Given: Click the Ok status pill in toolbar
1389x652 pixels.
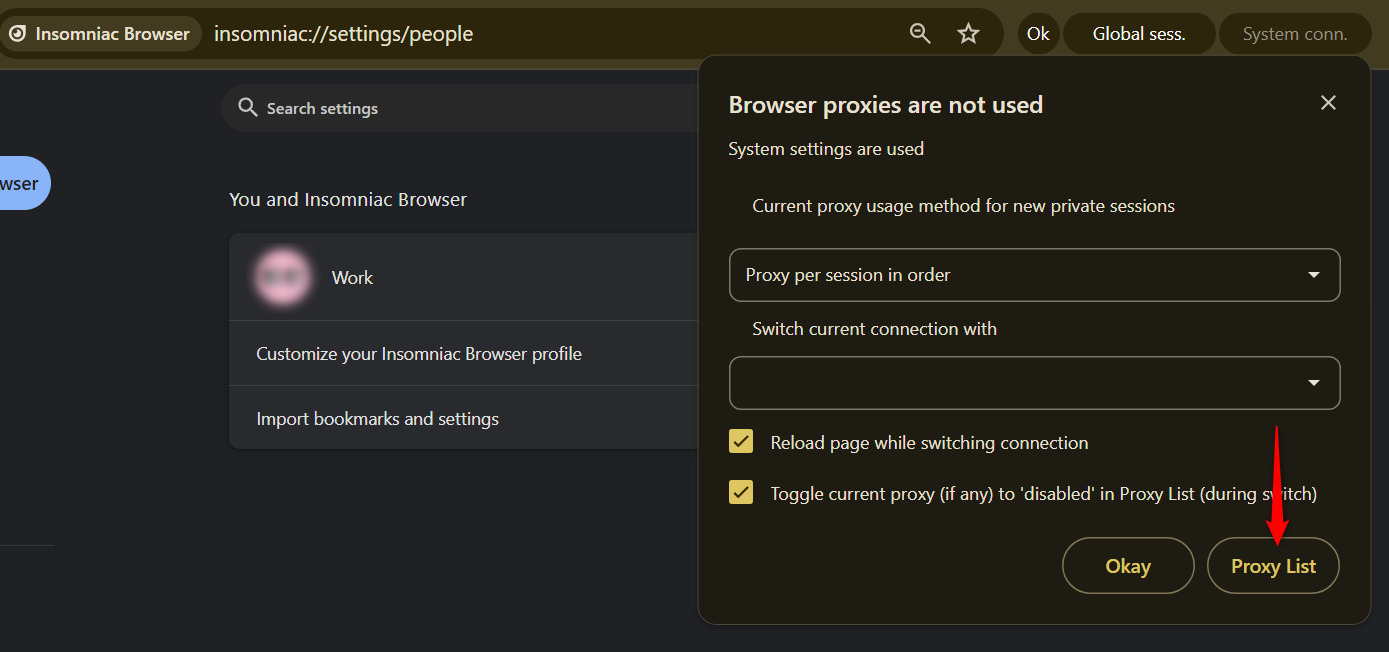Looking at the screenshot, I should (1038, 34).
